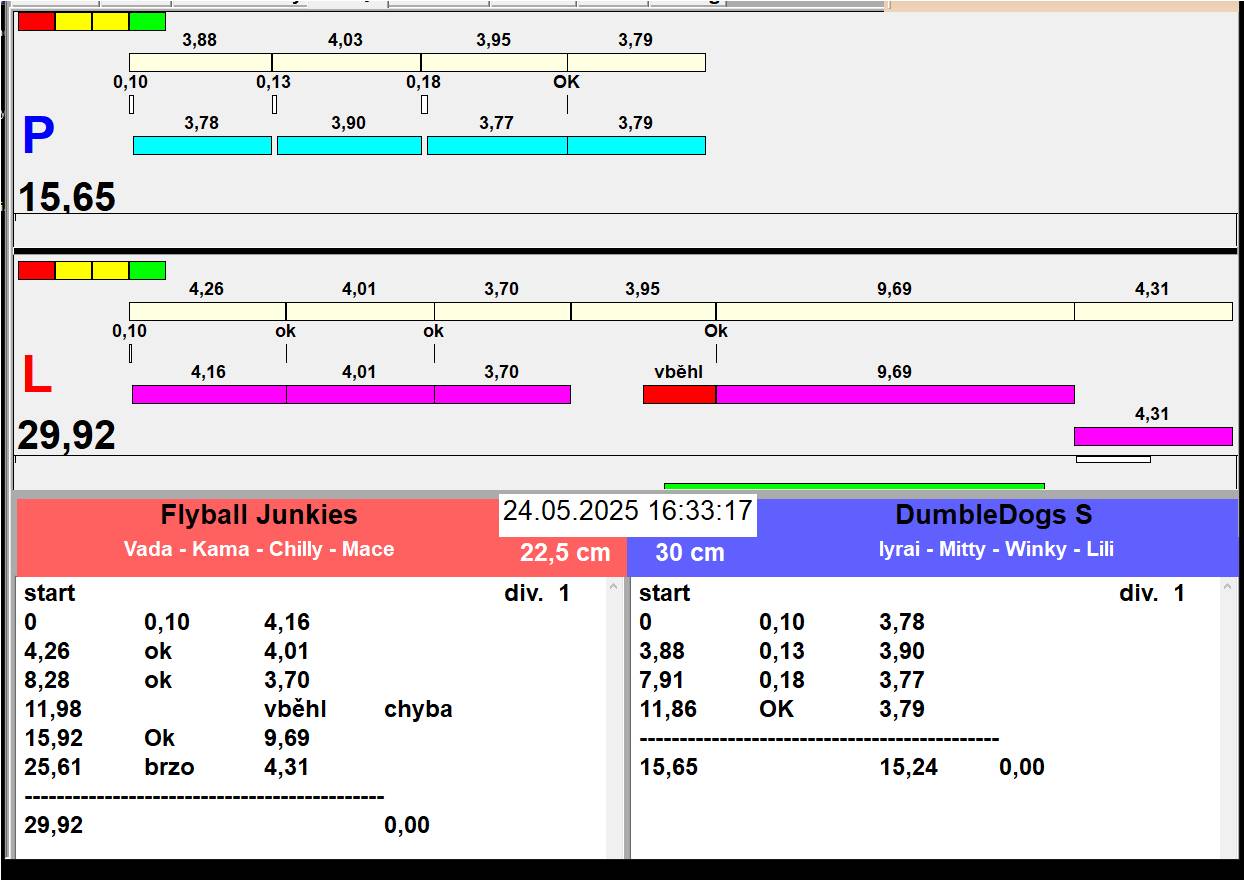Select the red L lane letter
The width and height of the screenshot is (1244, 880).
36,376
